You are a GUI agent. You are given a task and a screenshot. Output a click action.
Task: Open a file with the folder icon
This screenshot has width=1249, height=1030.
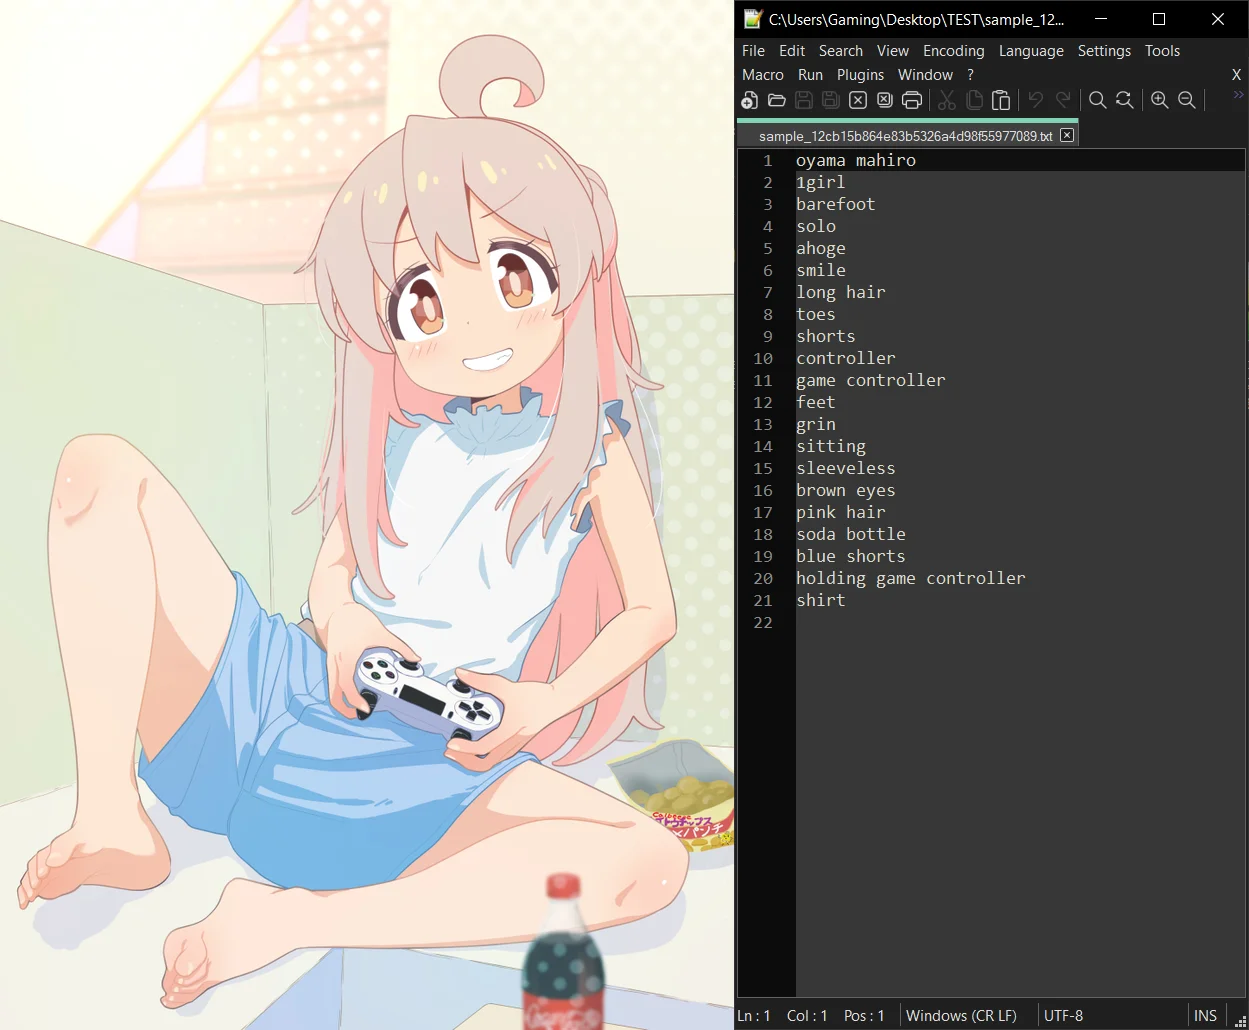(x=776, y=100)
